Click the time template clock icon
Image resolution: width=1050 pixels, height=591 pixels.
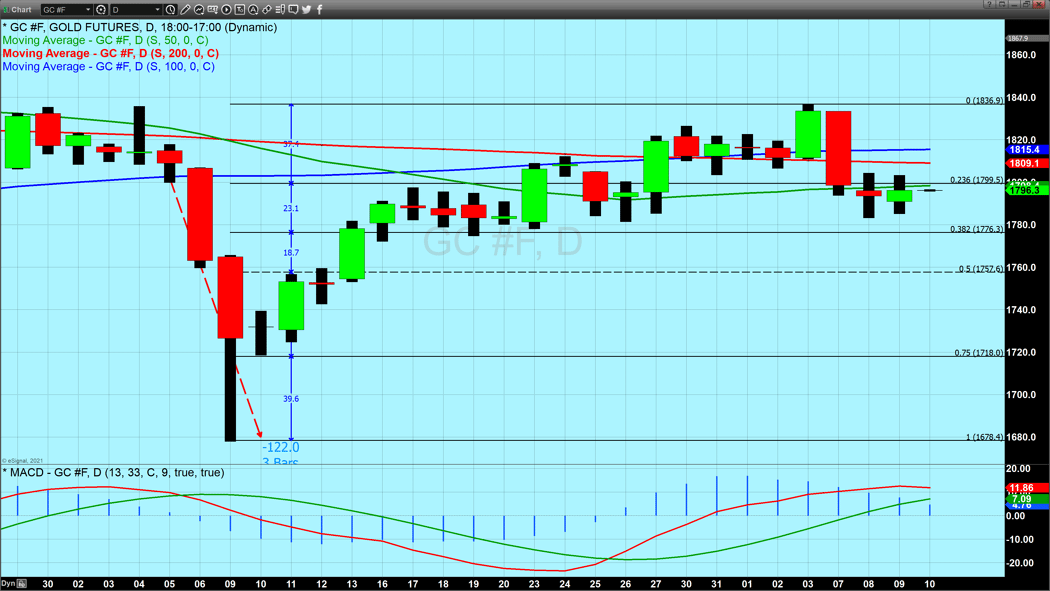point(170,9)
